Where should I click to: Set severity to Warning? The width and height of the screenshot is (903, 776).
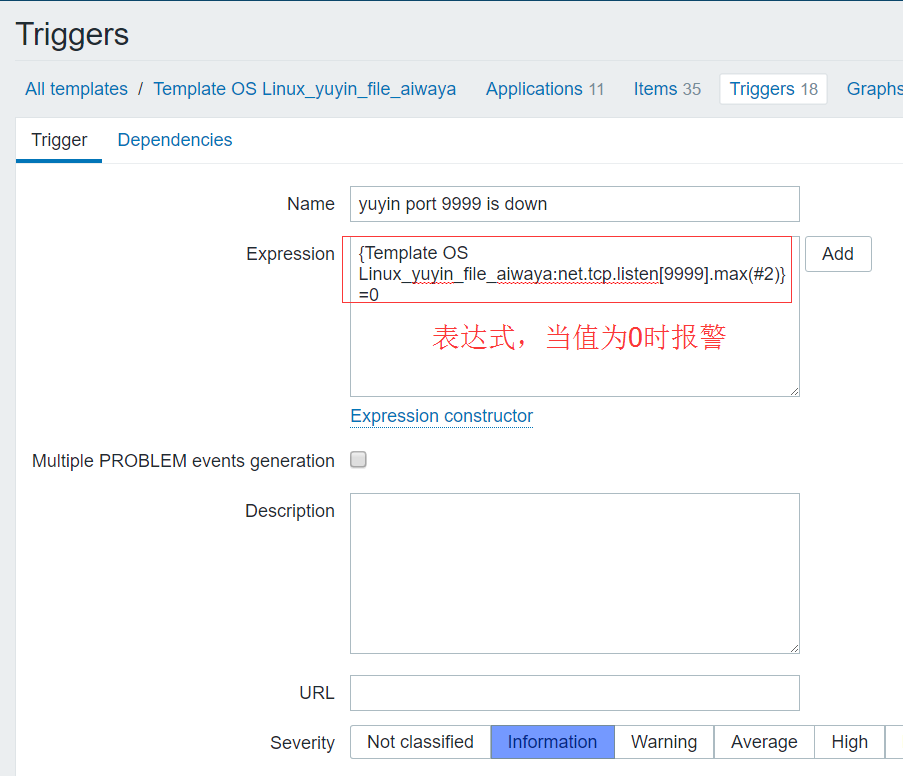(x=664, y=742)
